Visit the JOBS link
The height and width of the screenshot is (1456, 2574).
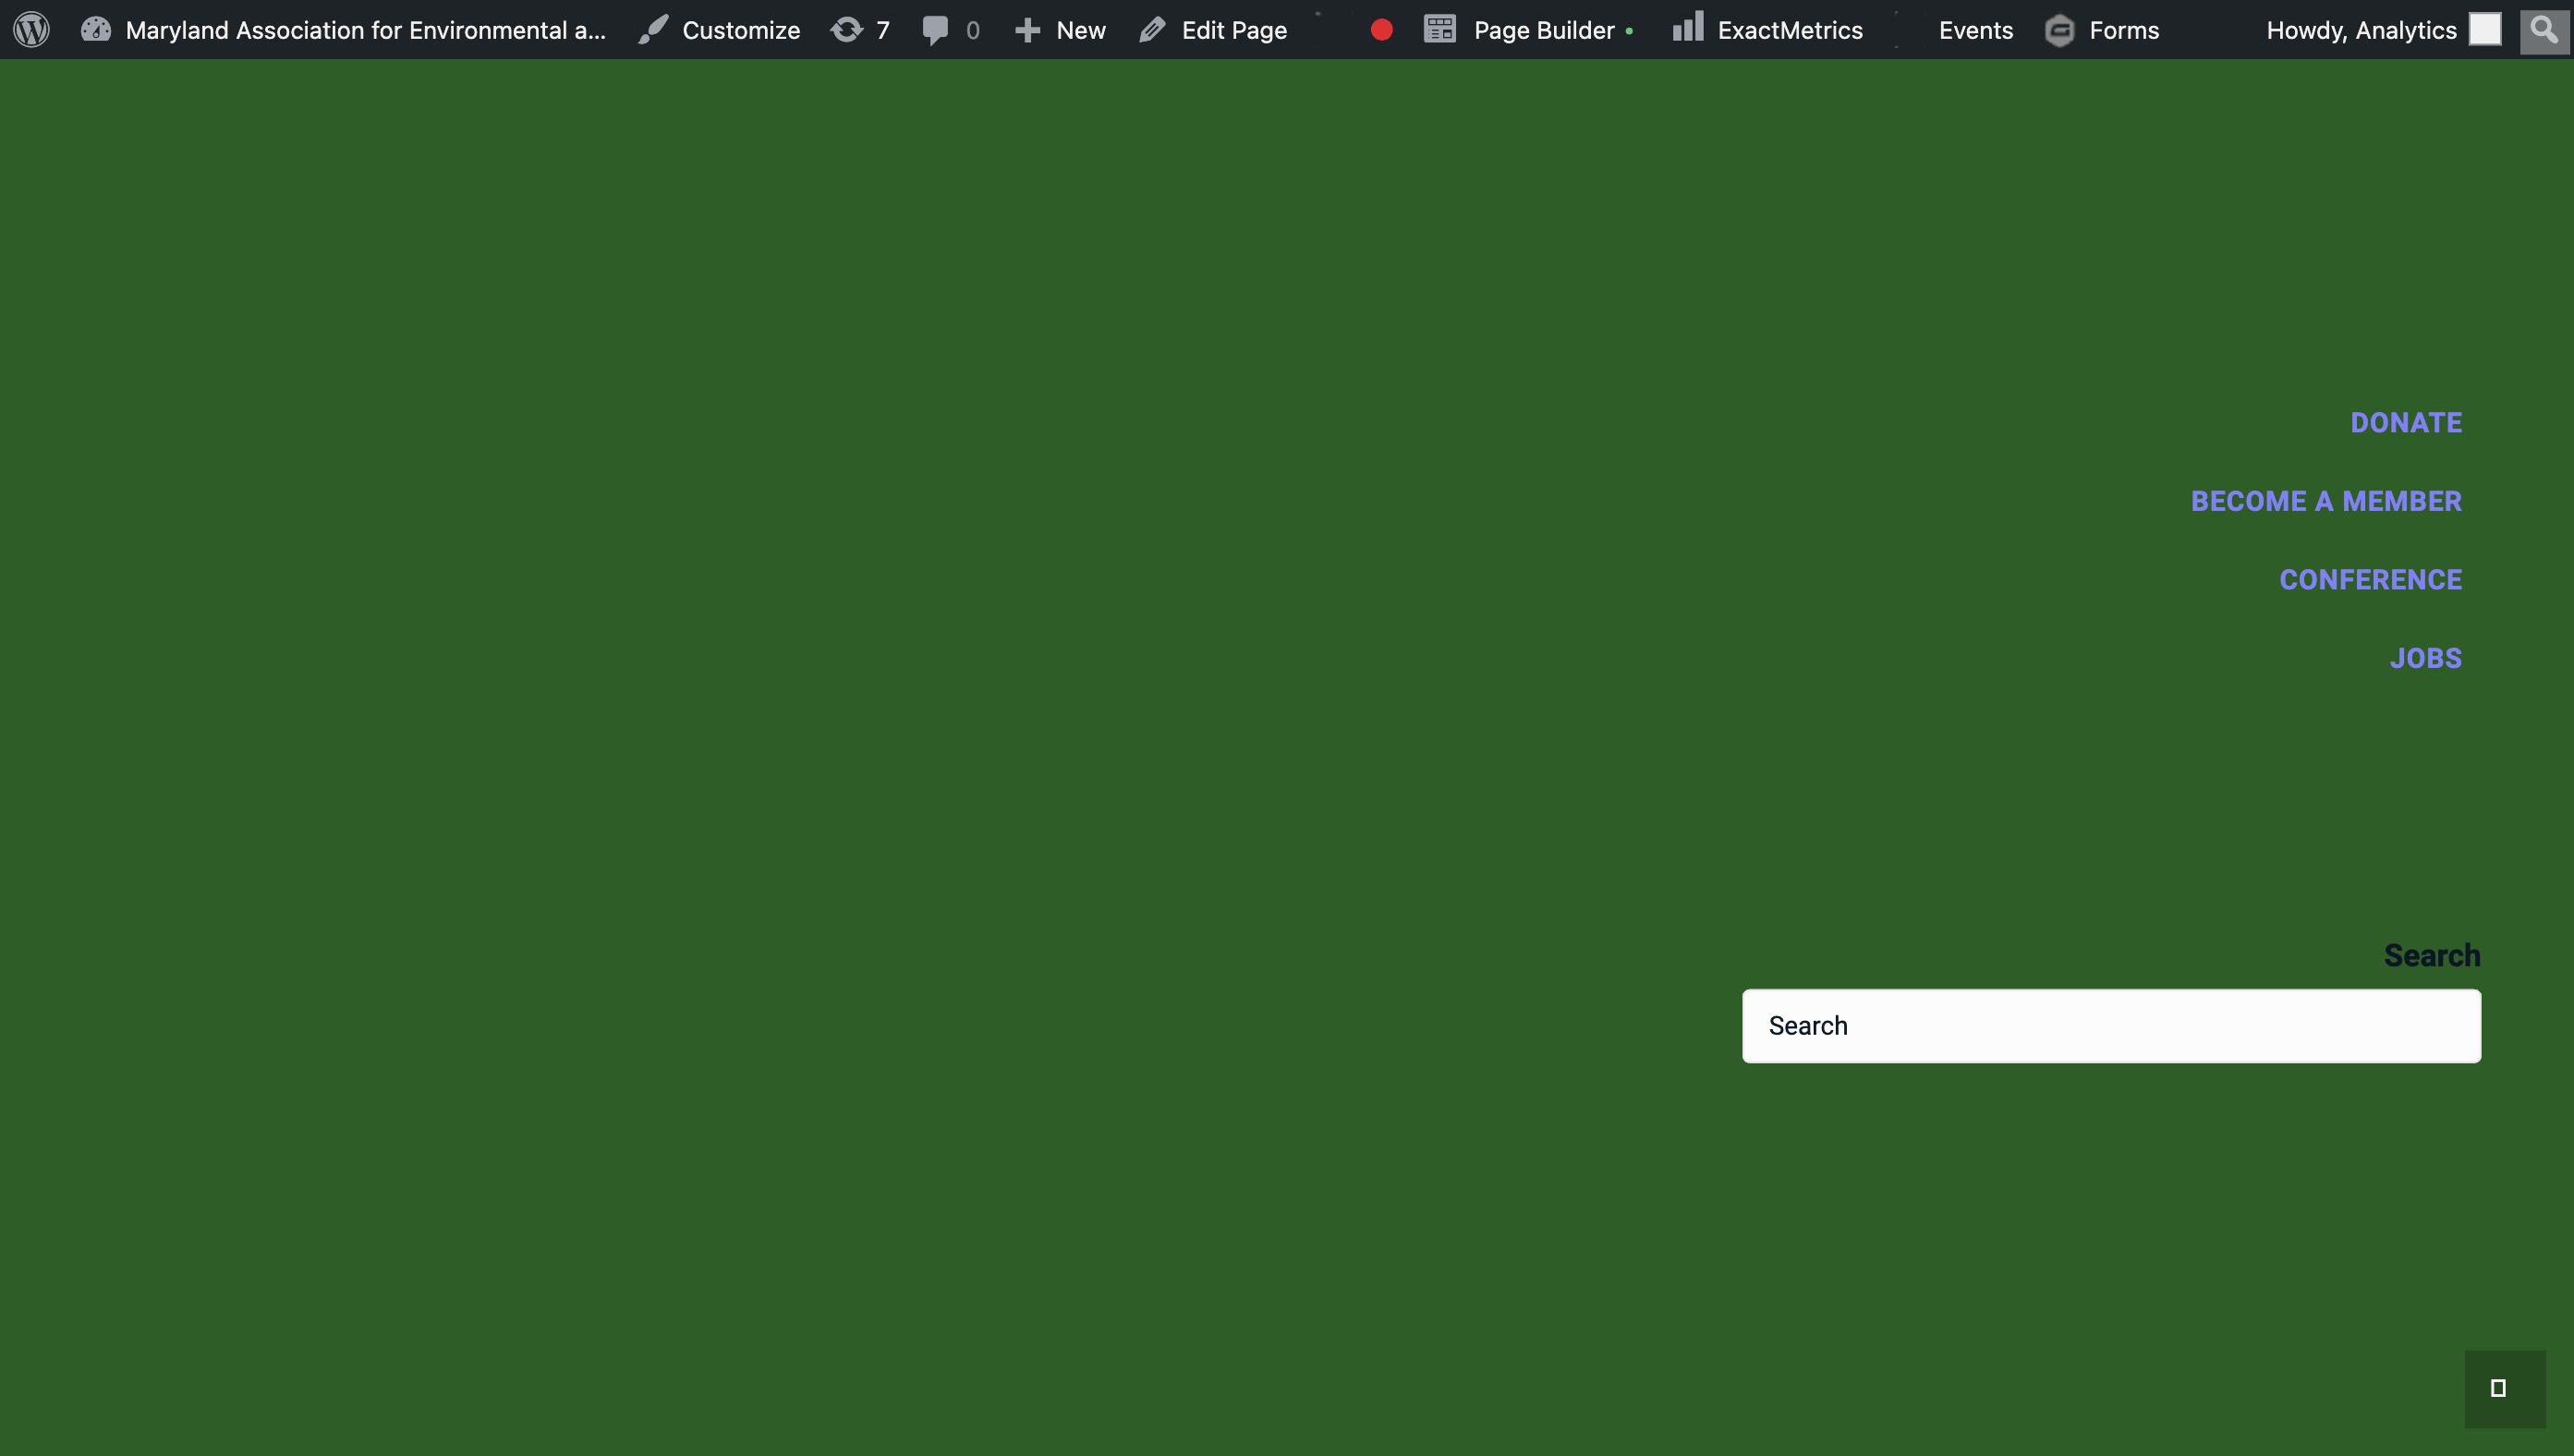2425,658
